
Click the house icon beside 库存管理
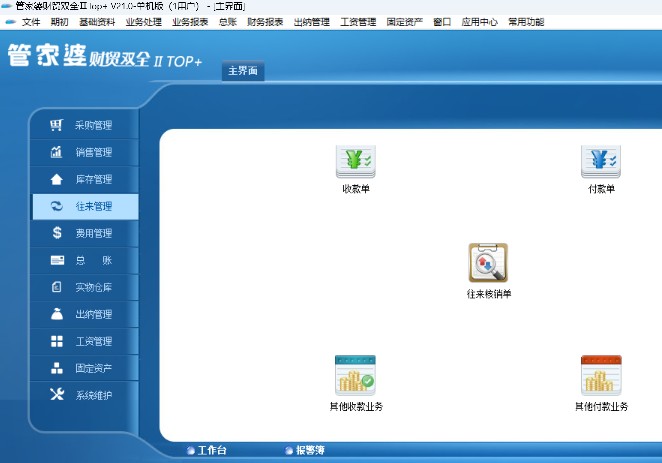tap(56, 179)
